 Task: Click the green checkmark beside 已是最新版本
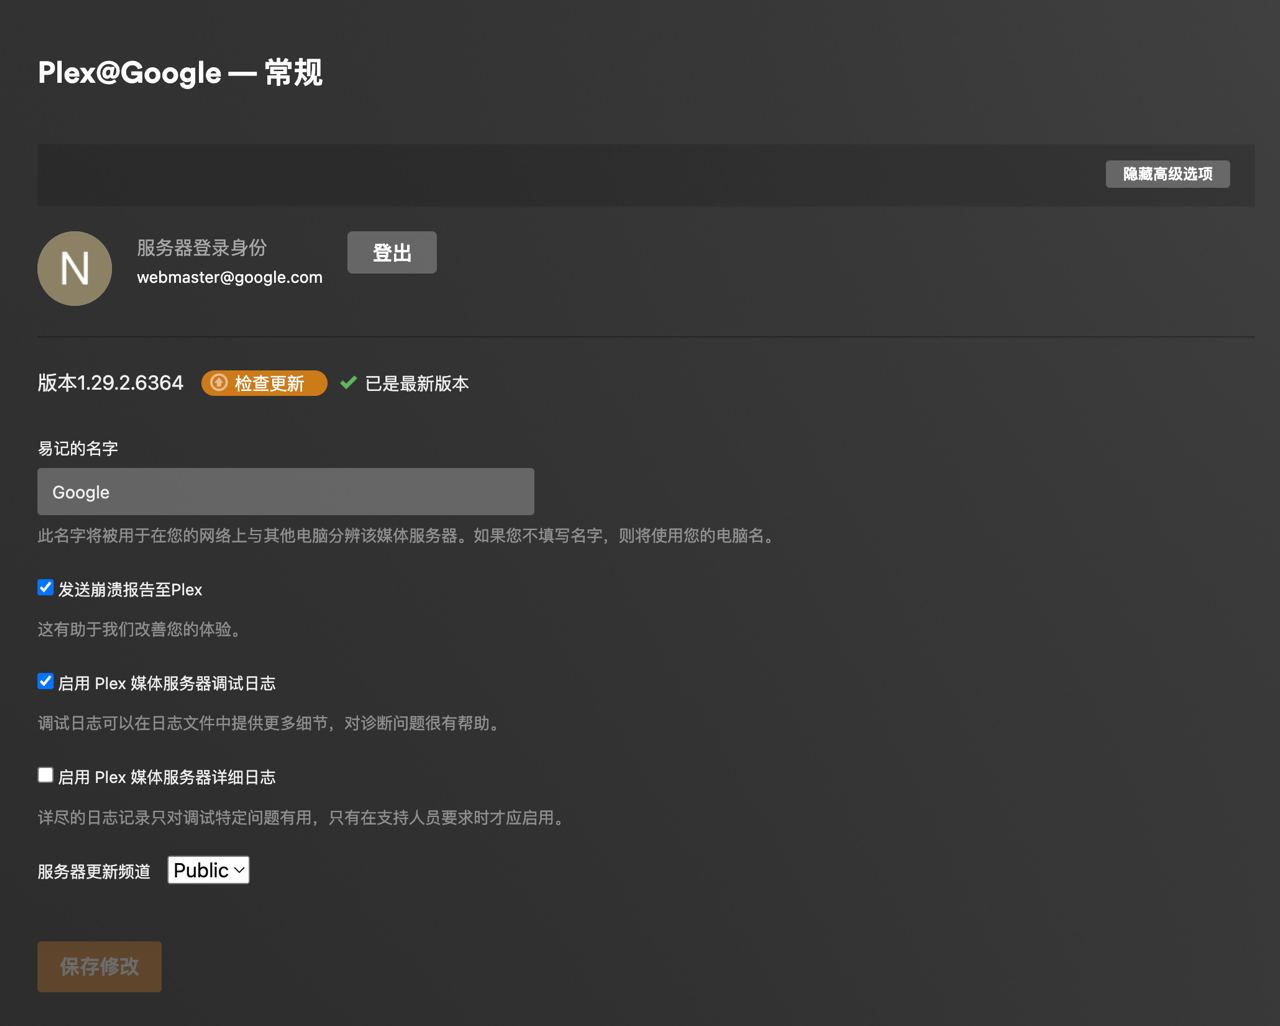pyautogui.click(x=347, y=382)
